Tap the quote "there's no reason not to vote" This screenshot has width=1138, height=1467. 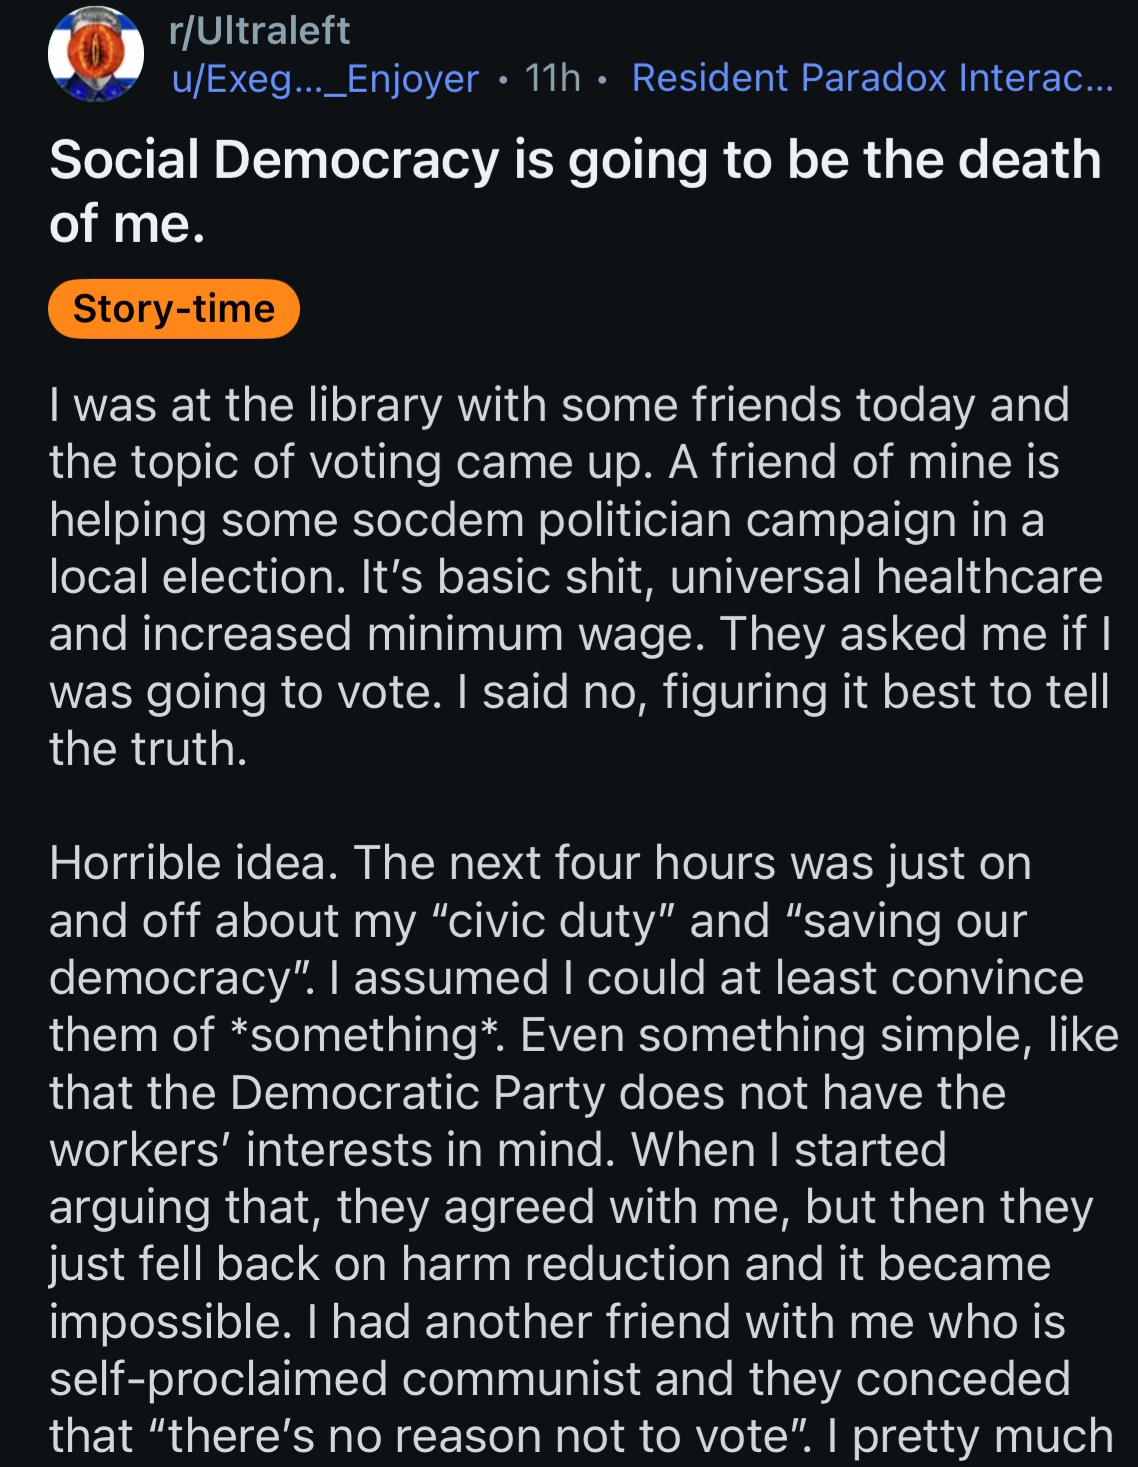click(x=479, y=1437)
